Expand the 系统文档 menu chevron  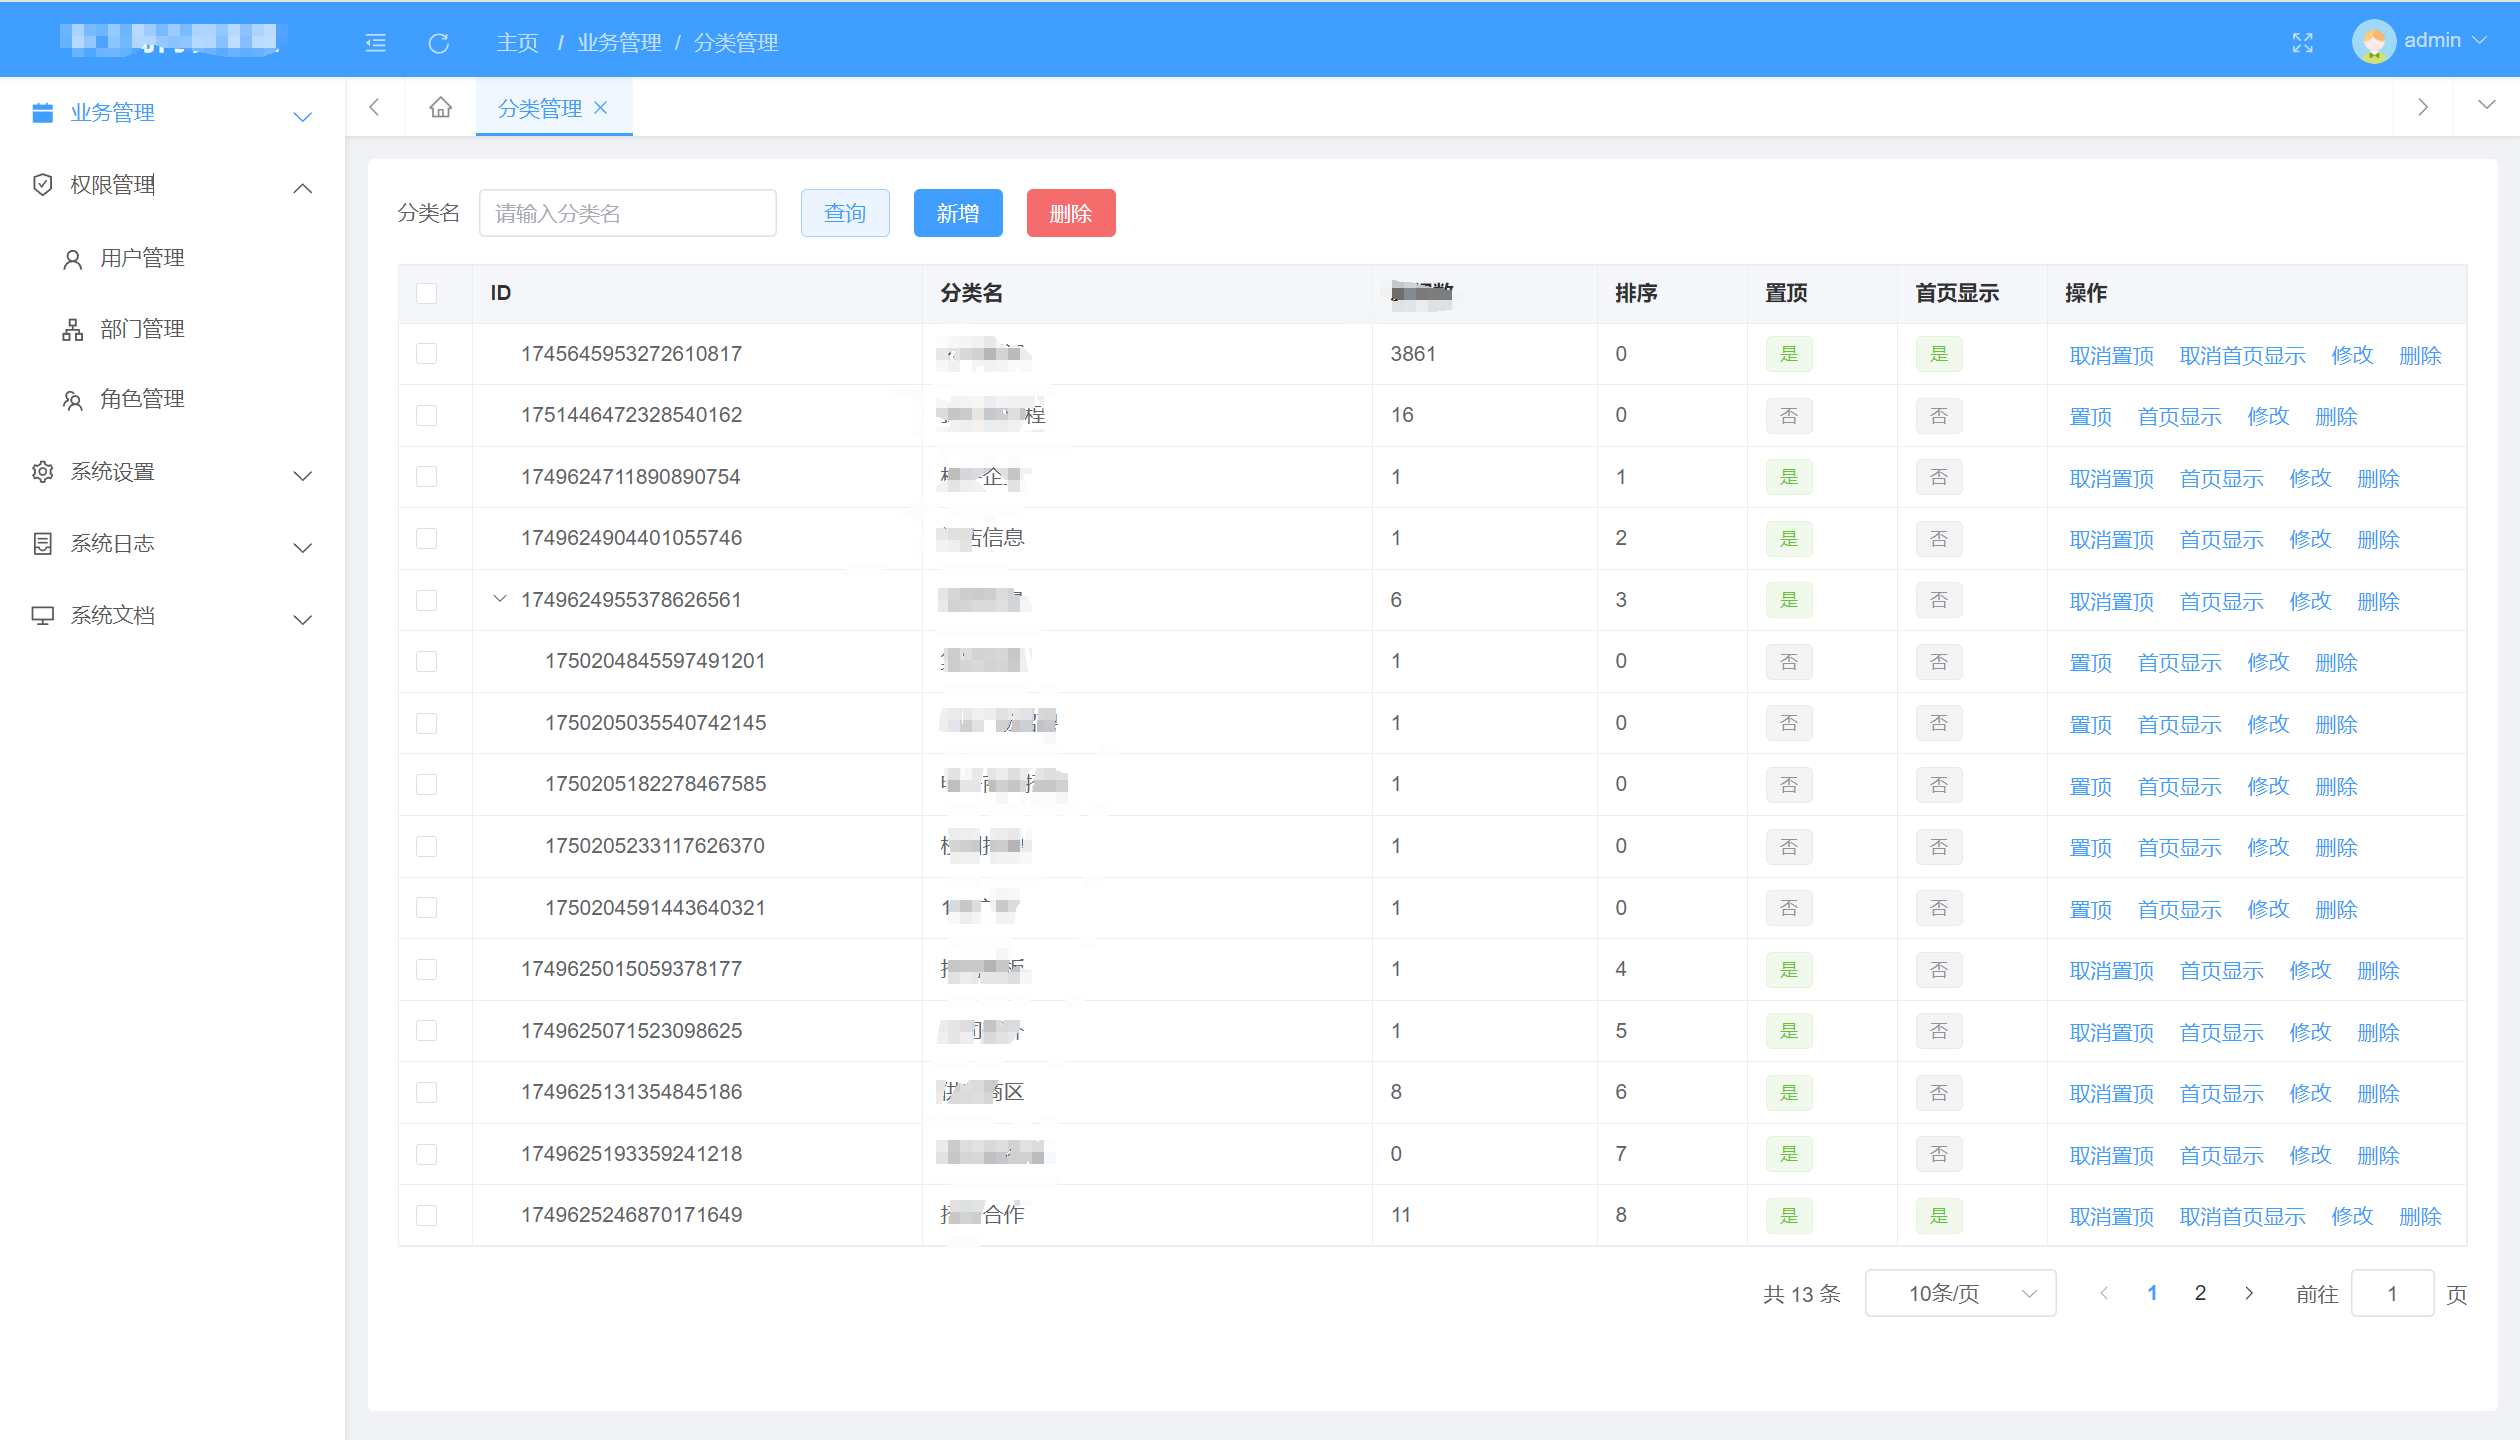pos(302,619)
